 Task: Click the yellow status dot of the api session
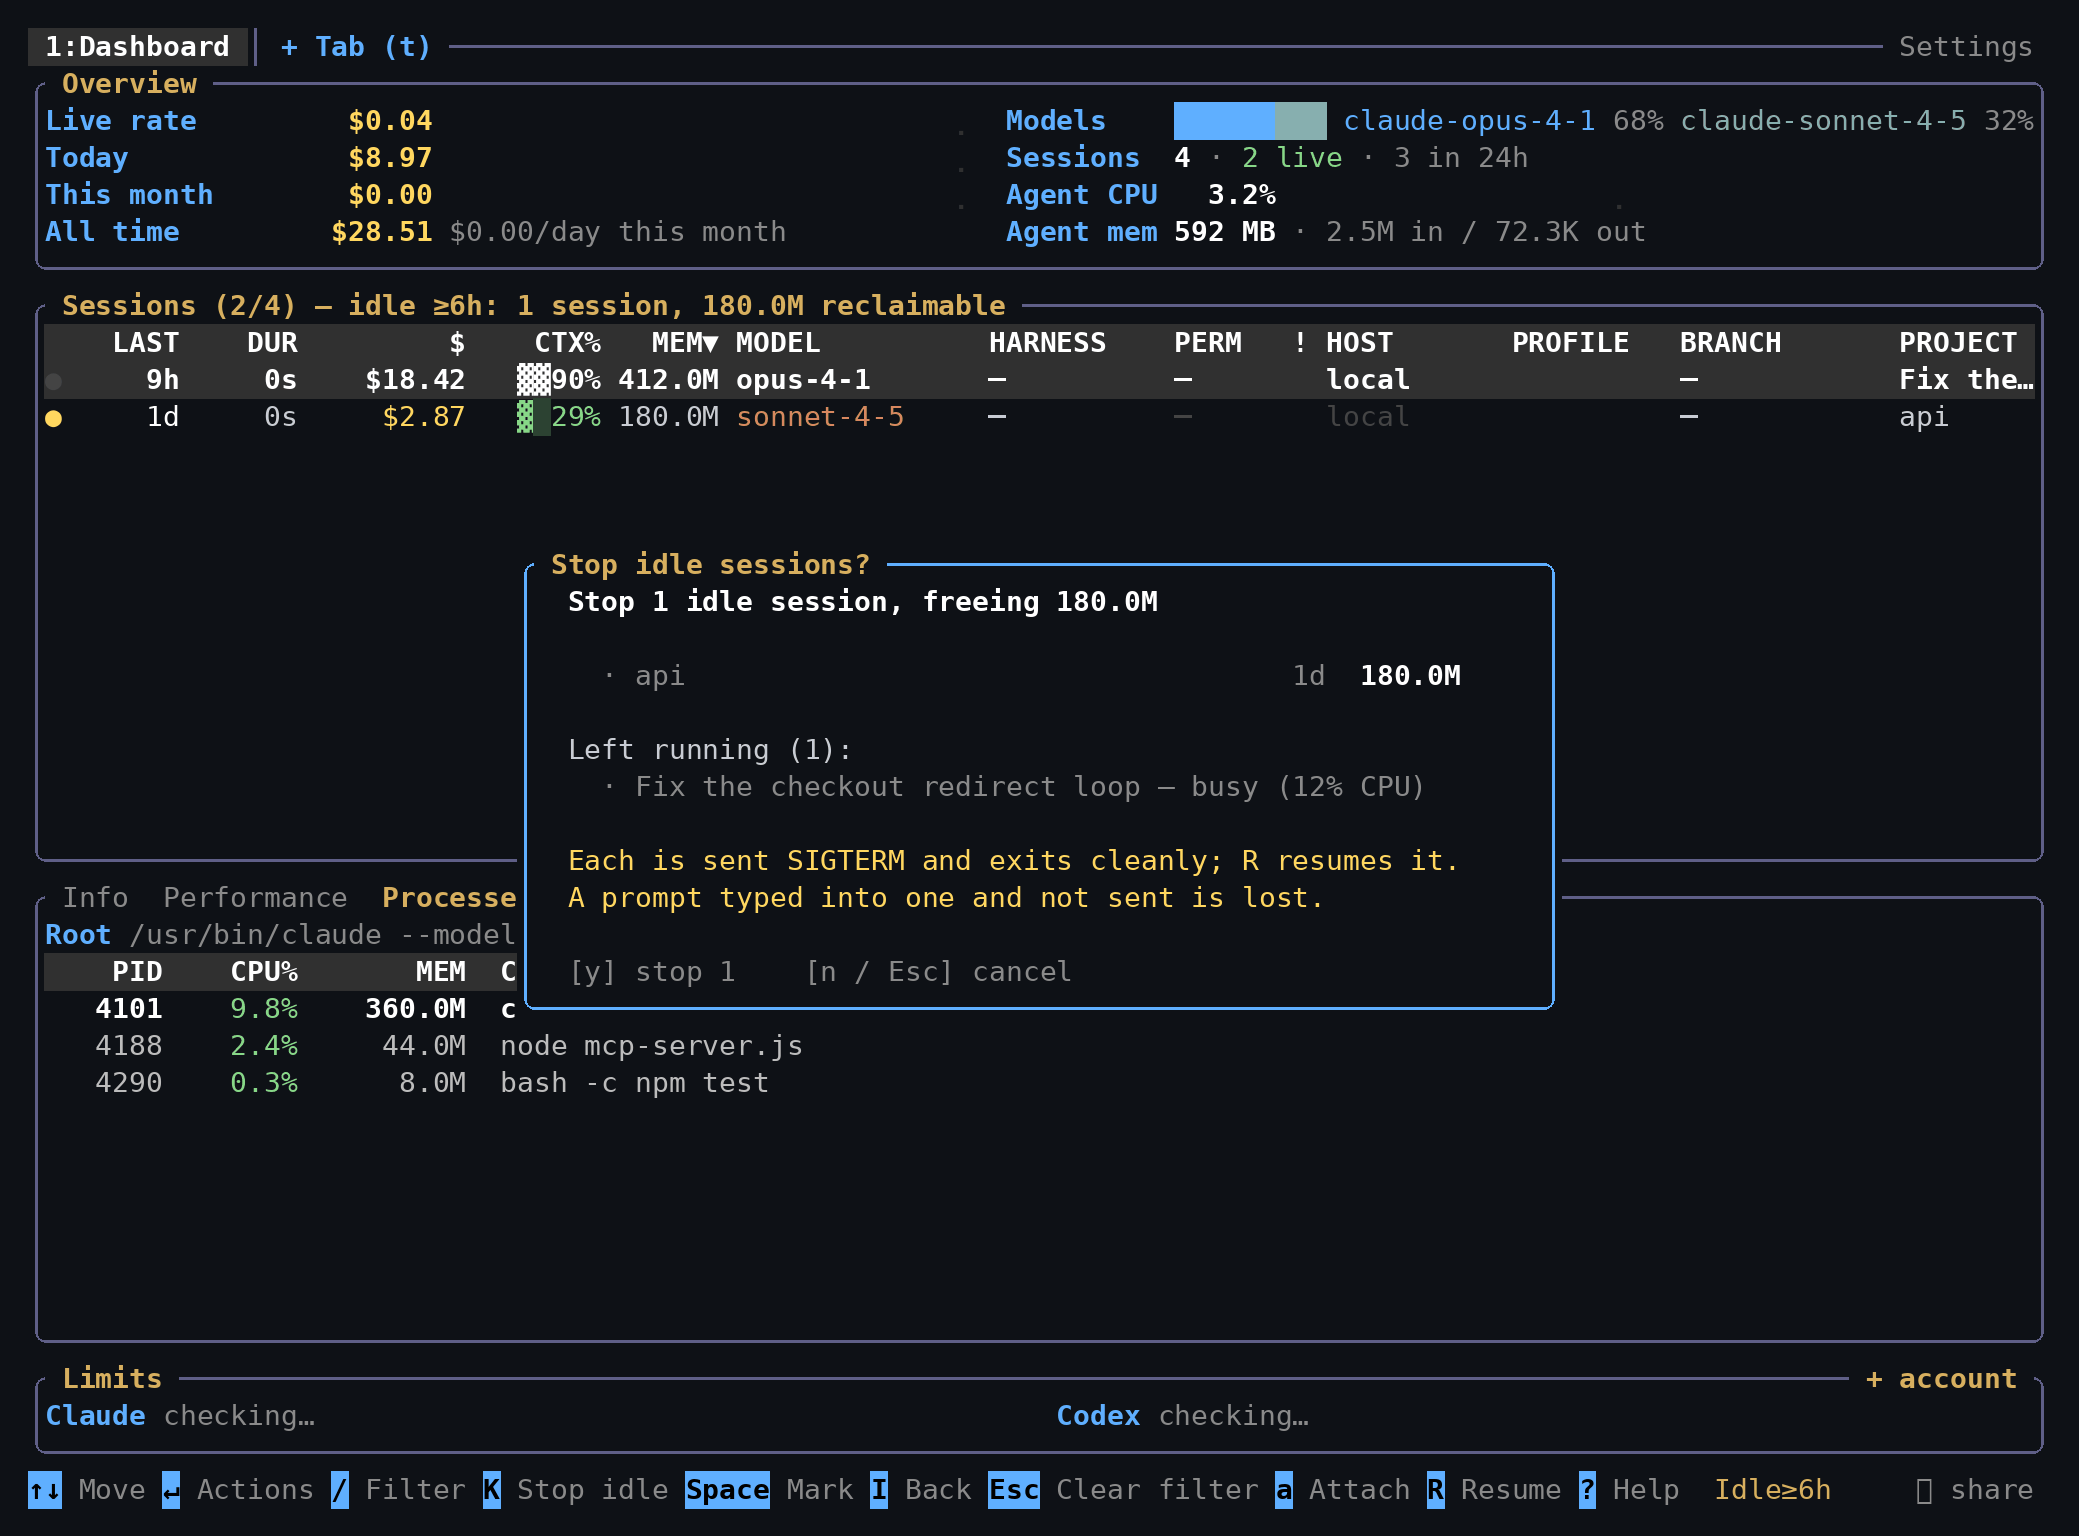tap(54, 418)
